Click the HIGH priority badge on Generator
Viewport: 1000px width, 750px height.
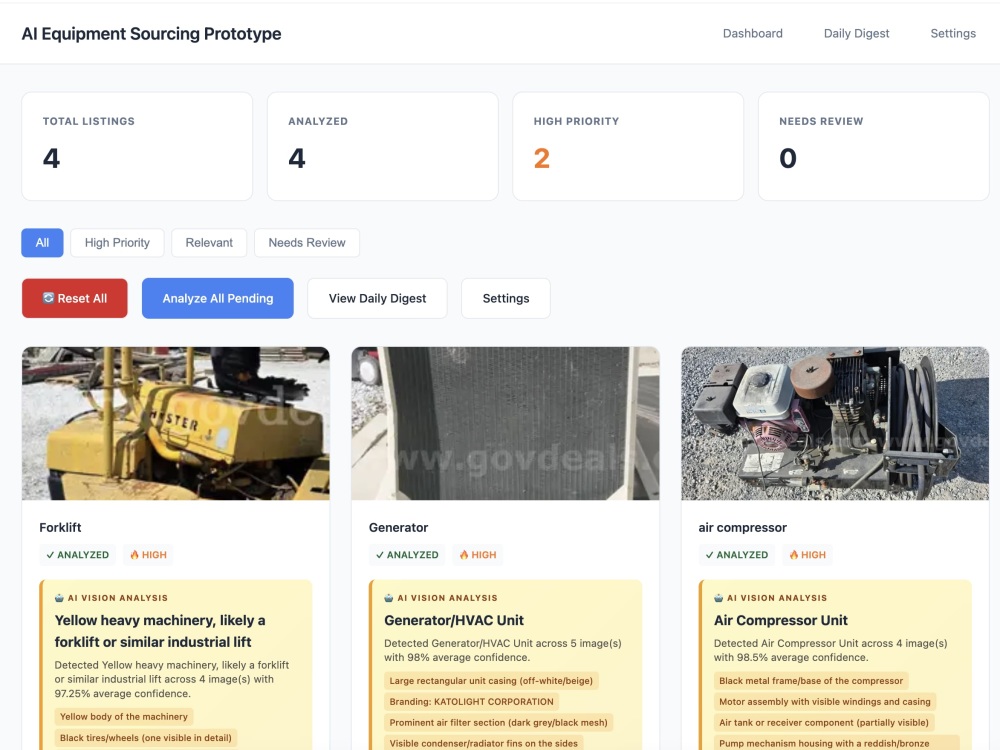click(478, 555)
